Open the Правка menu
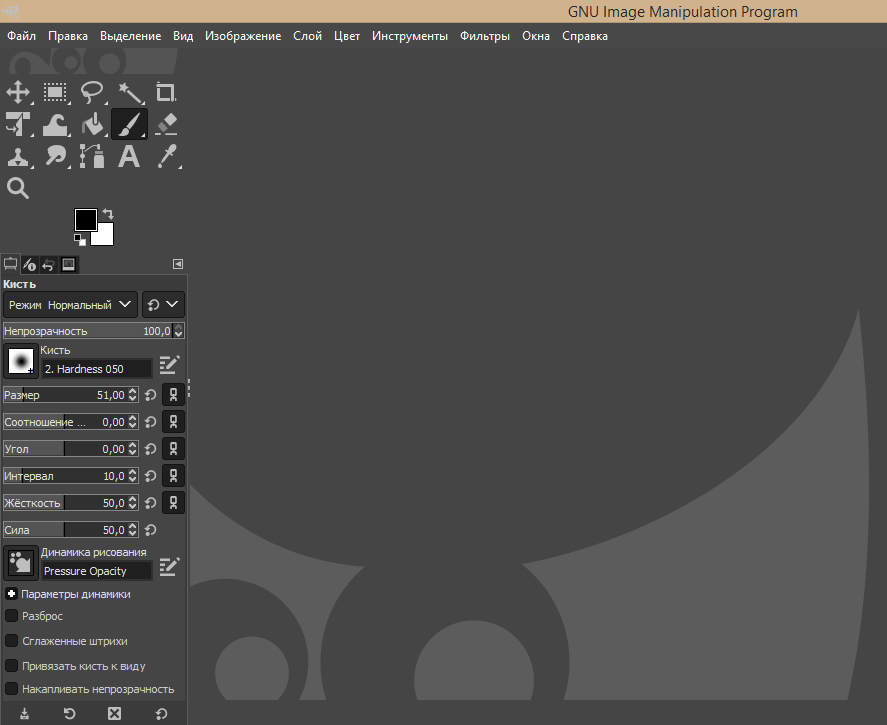The image size is (887, 725). tap(68, 36)
